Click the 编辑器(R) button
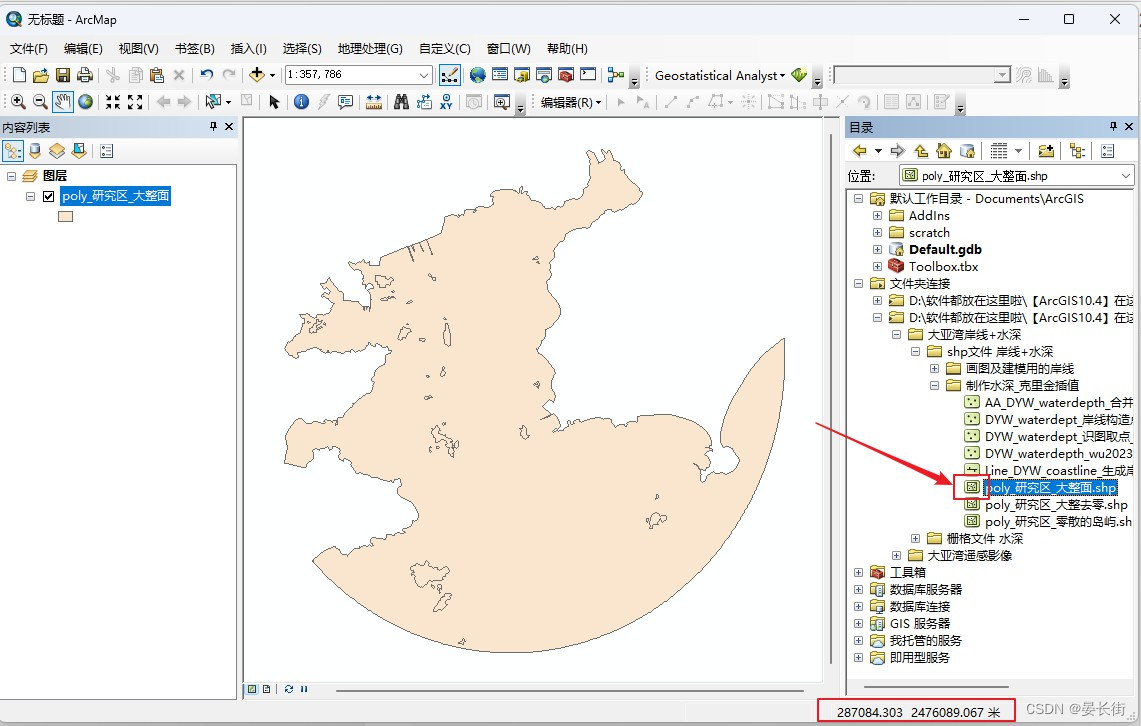 click(x=571, y=102)
